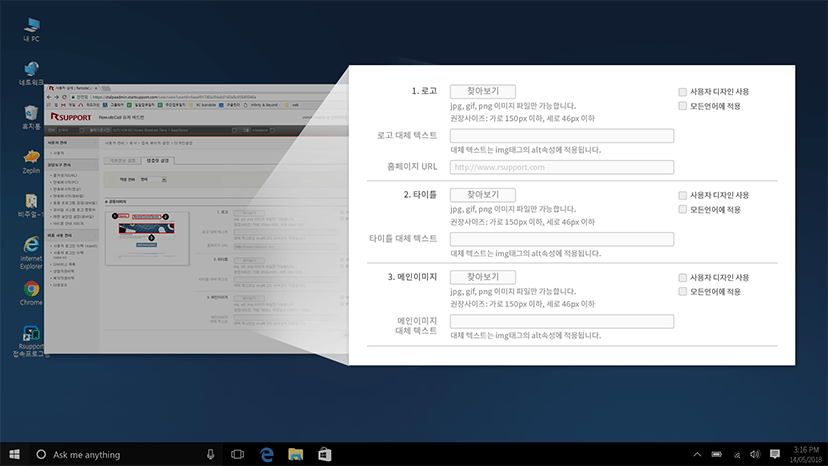Image resolution: width=828 pixels, height=466 pixels.
Task: Open Internet Explorer desktop shortcut
Action: pyautogui.click(x=31, y=253)
